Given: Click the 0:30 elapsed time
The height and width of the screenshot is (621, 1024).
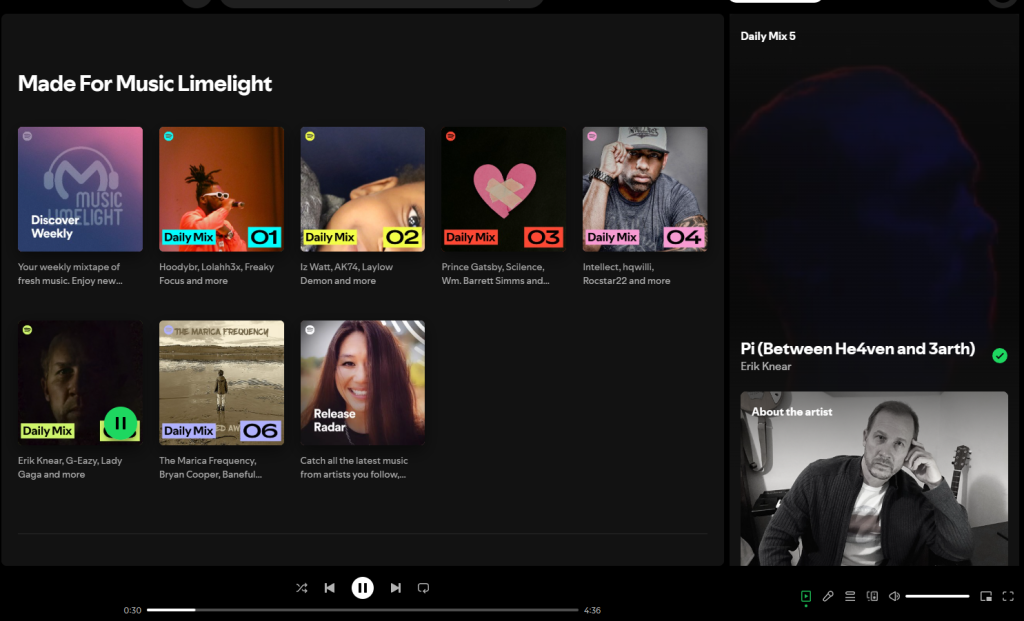Looking at the screenshot, I should pos(133,611).
